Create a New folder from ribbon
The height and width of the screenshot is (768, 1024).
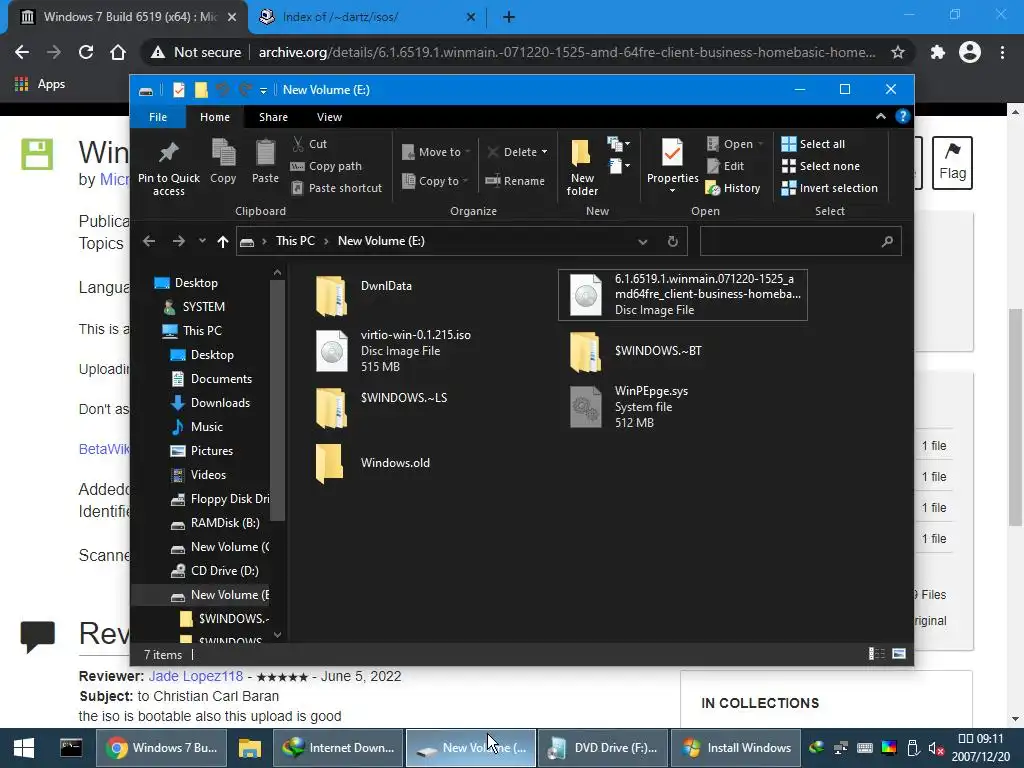click(582, 167)
